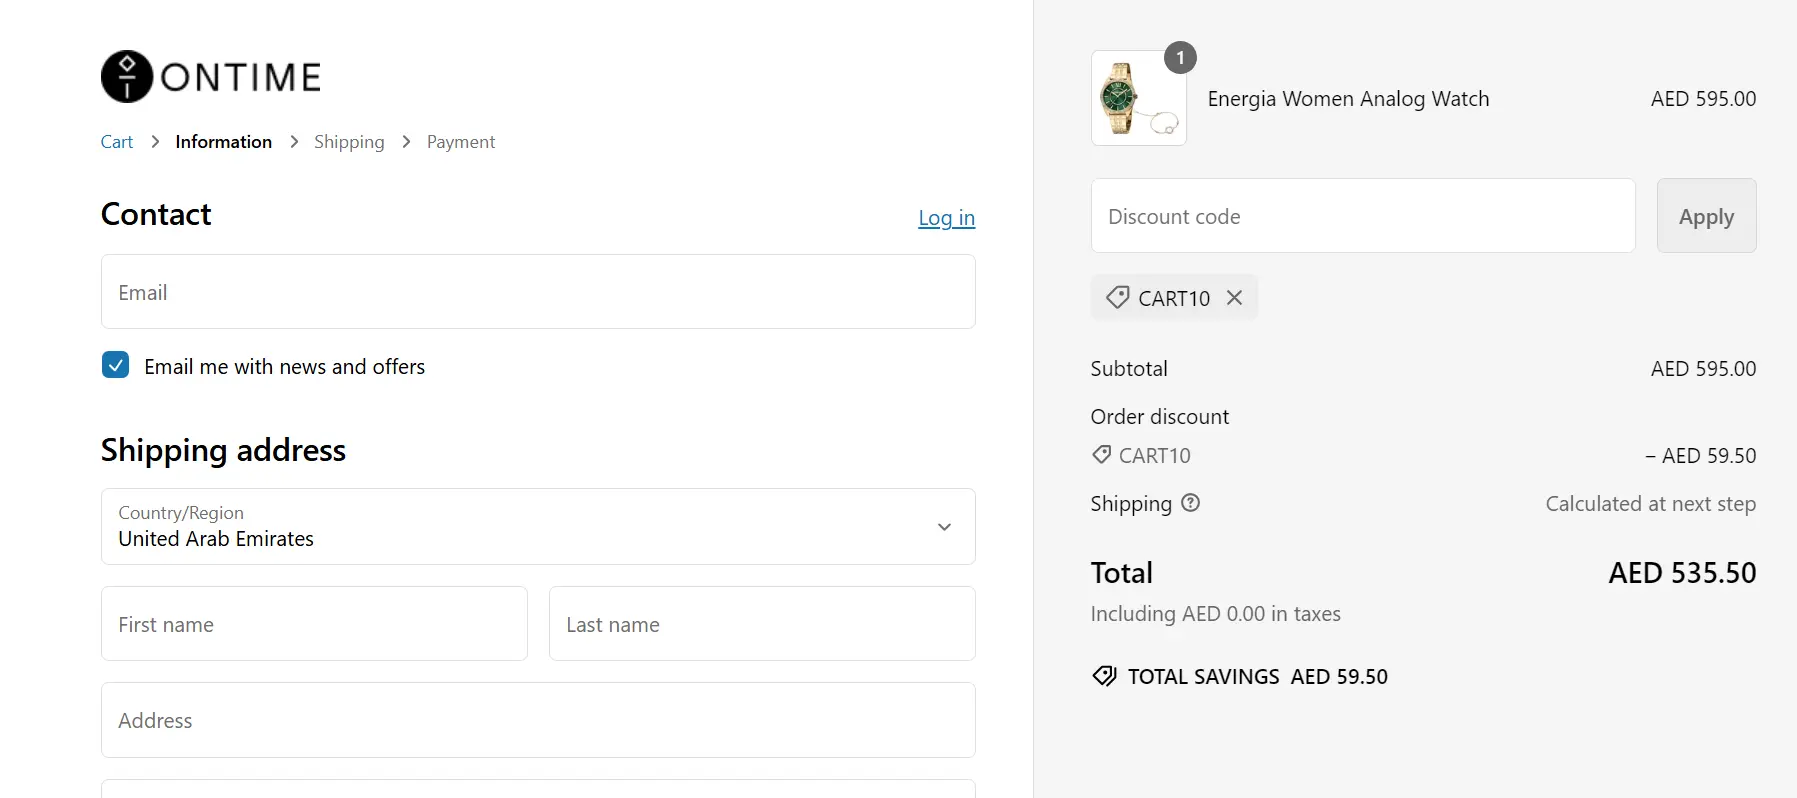Uncheck Email me with news and offers
Viewport: 1797px width, 798px height.
[x=115, y=365]
